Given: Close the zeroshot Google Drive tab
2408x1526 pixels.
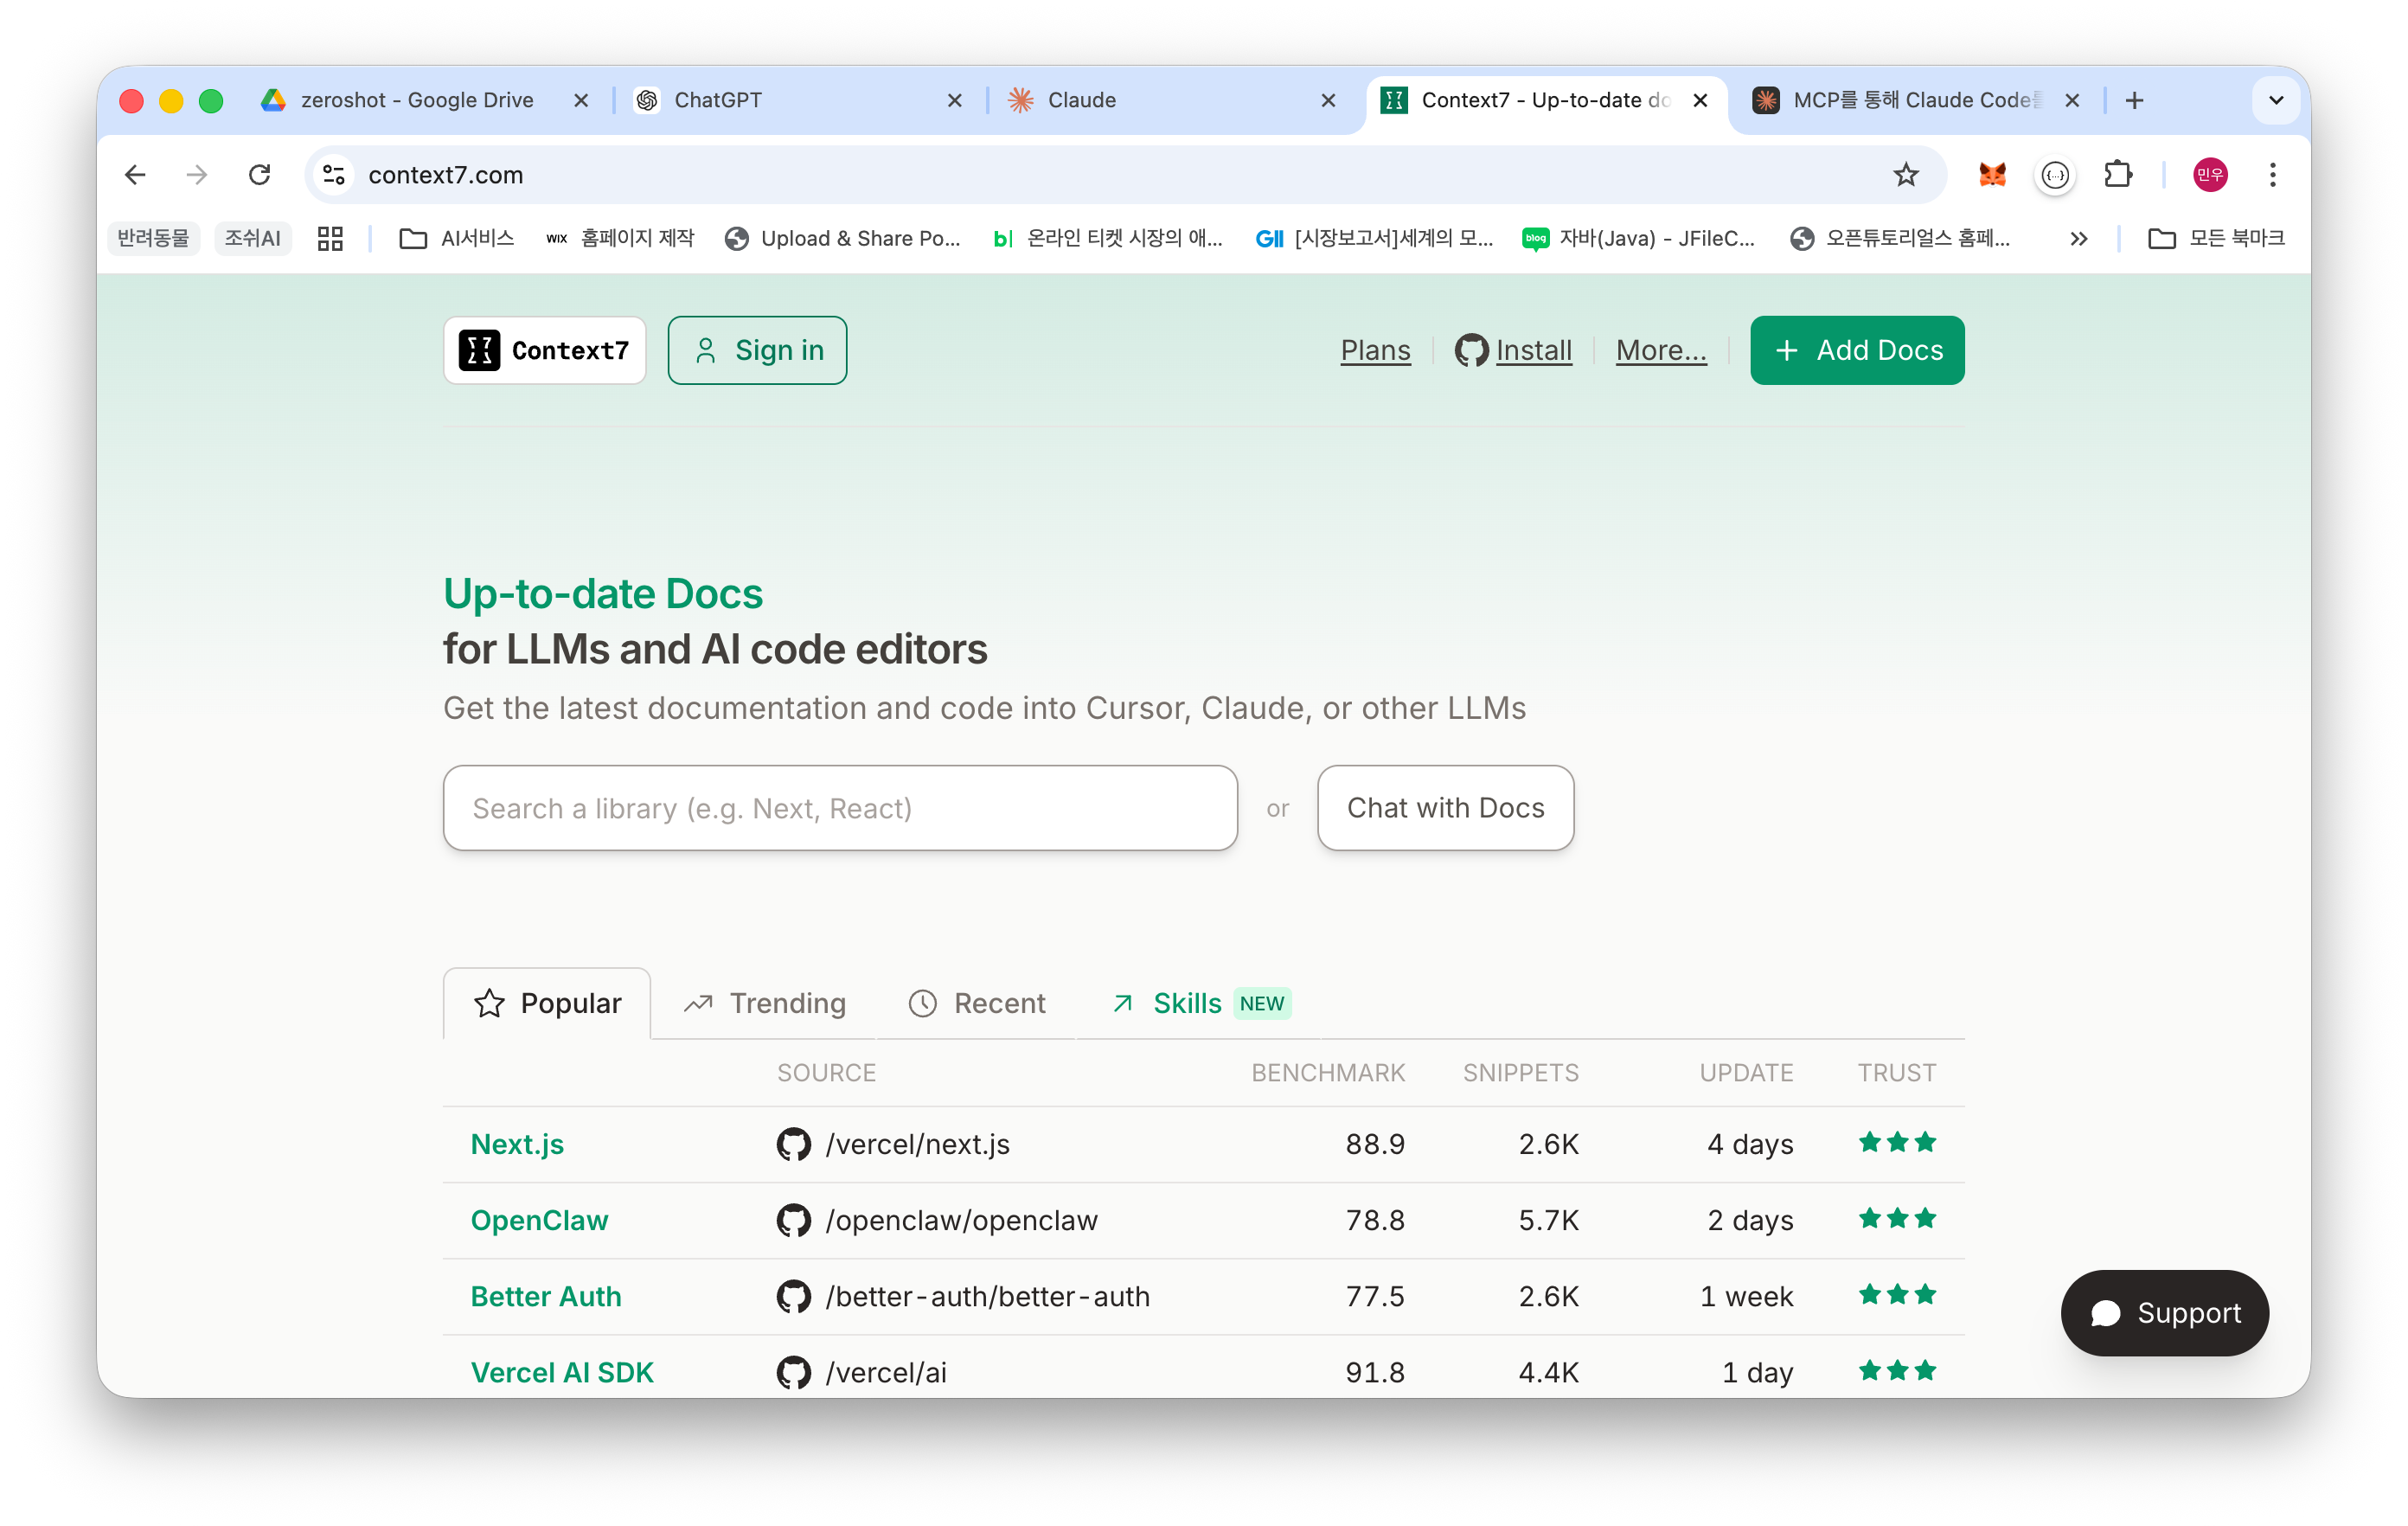Looking at the screenshot, I should pos(580,100).
